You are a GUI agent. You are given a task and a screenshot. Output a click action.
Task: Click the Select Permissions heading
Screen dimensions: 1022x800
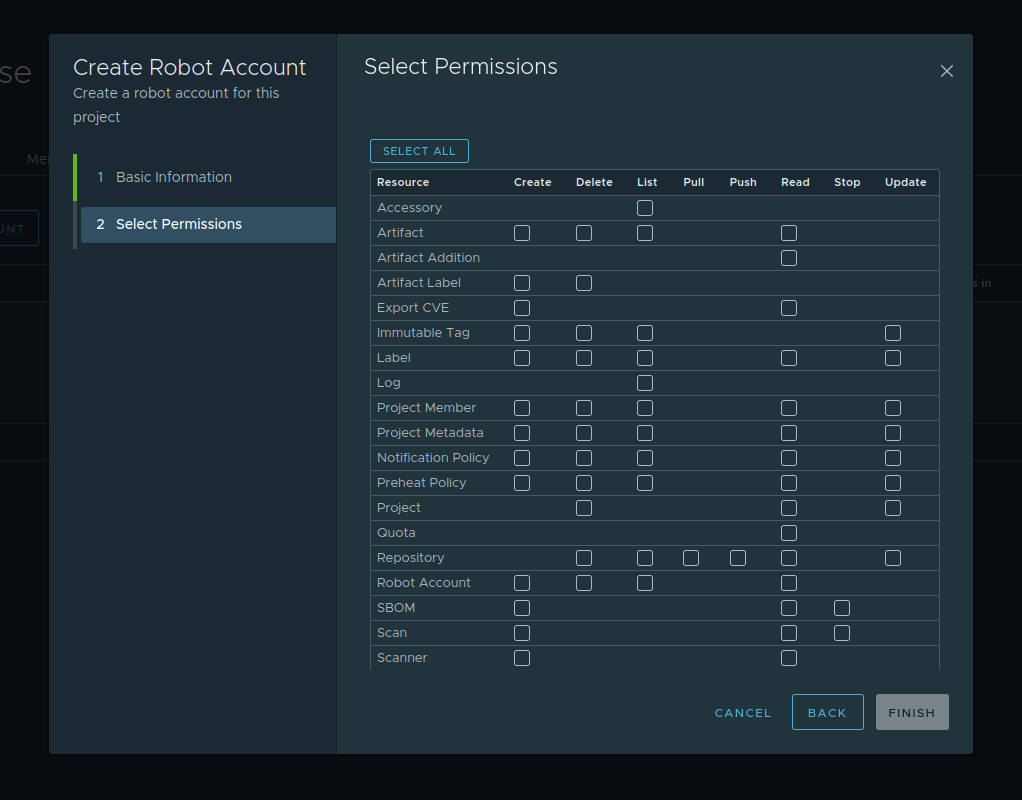461,67
